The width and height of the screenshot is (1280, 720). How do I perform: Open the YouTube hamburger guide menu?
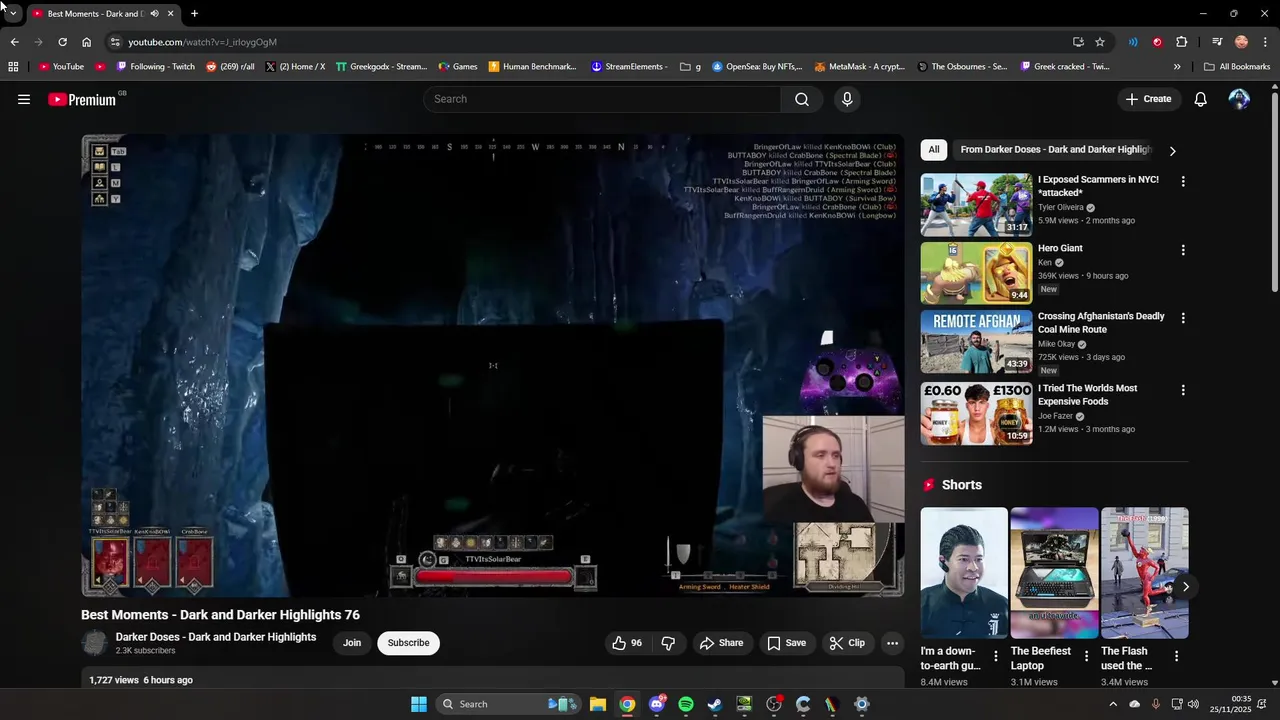click(24, 99)
